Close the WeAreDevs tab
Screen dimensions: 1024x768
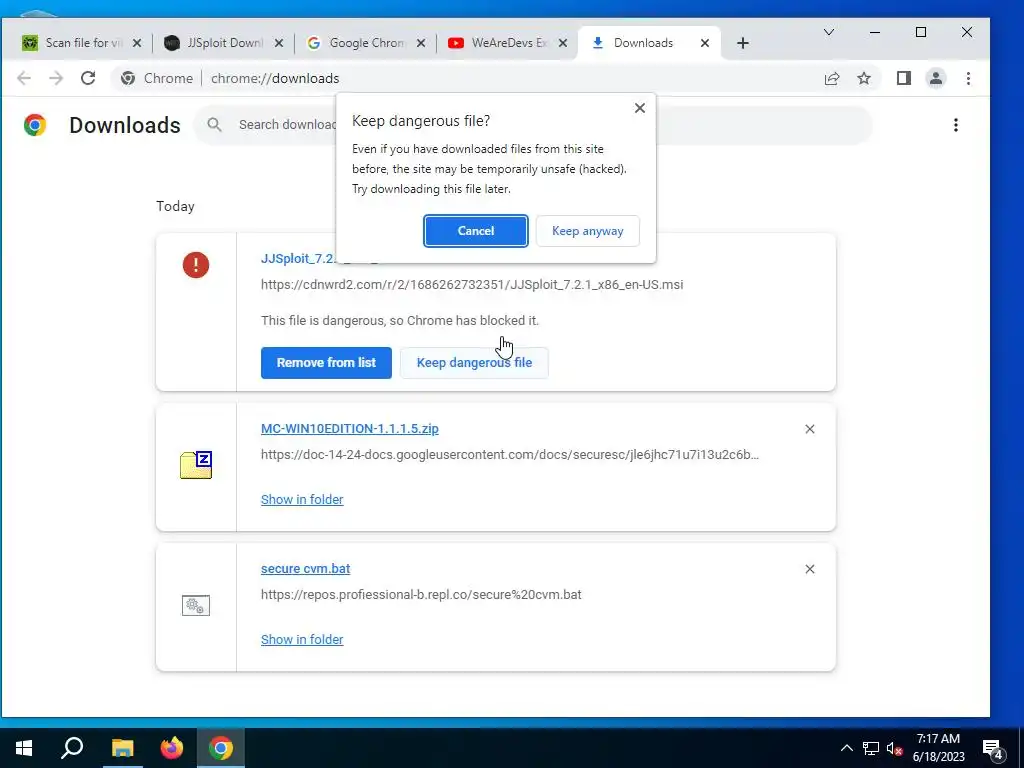click(x=563, y=43)
